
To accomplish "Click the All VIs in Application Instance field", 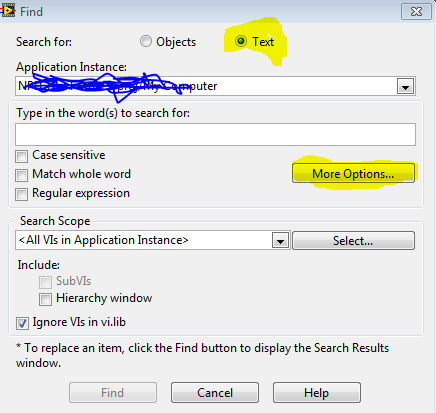I will pyautogui.click(x=152, y=240).
